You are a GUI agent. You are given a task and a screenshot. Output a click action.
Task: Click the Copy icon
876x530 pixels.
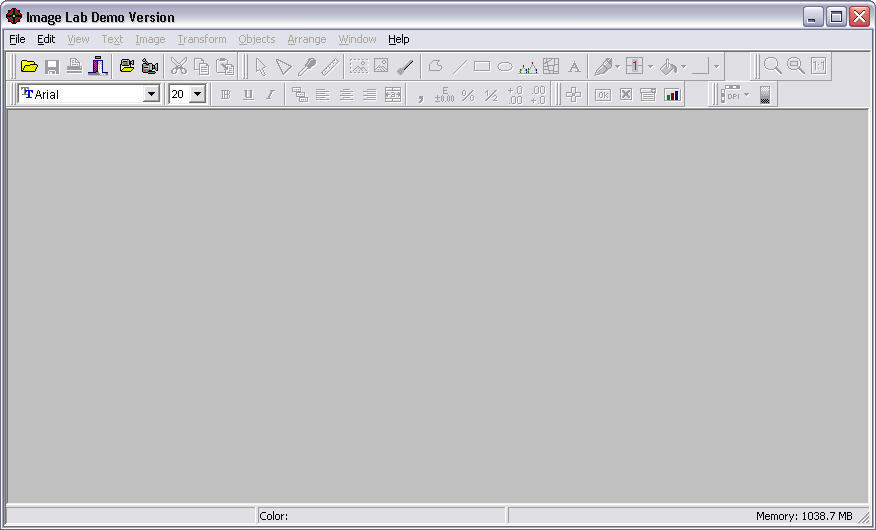coord(201,66)
